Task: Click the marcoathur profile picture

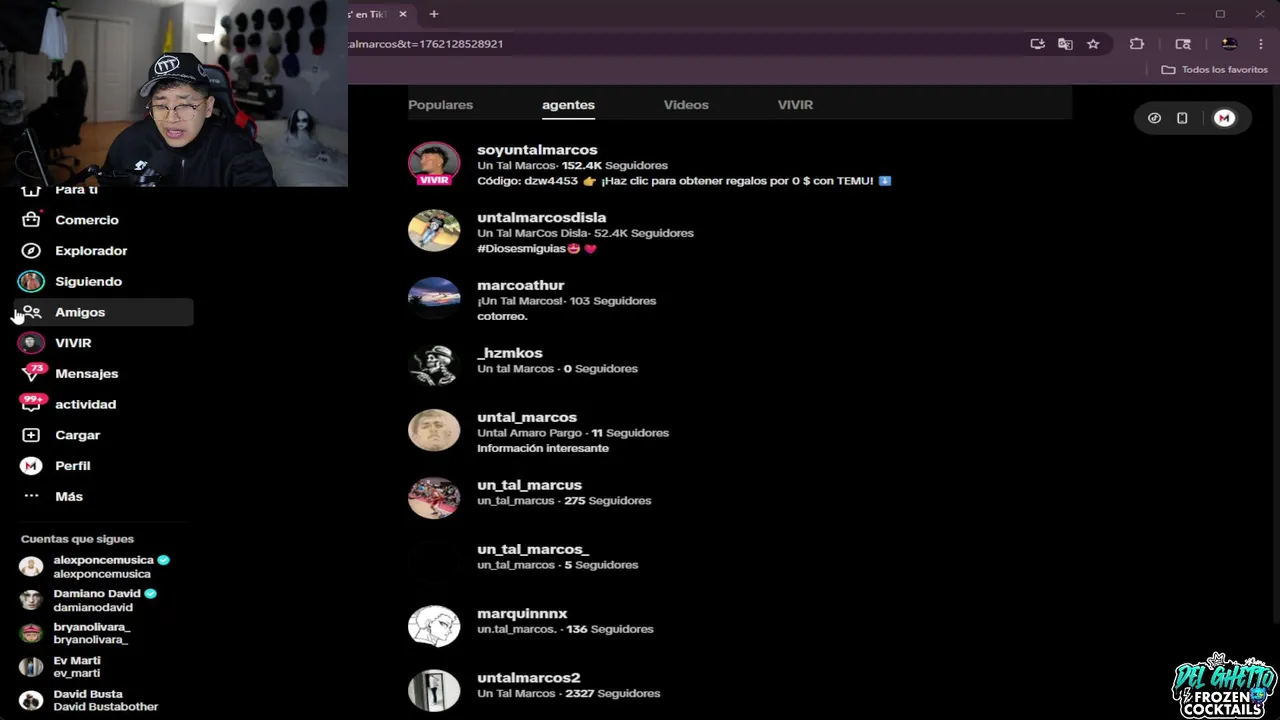Action: (x=434, y=298)
